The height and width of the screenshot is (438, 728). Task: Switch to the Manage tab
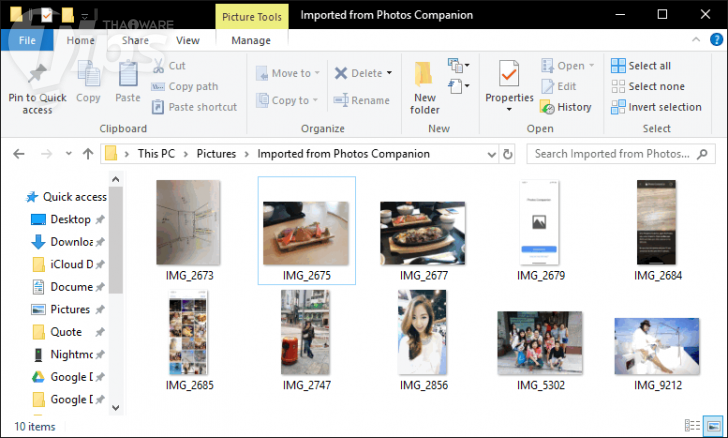[x=251, y=40]
